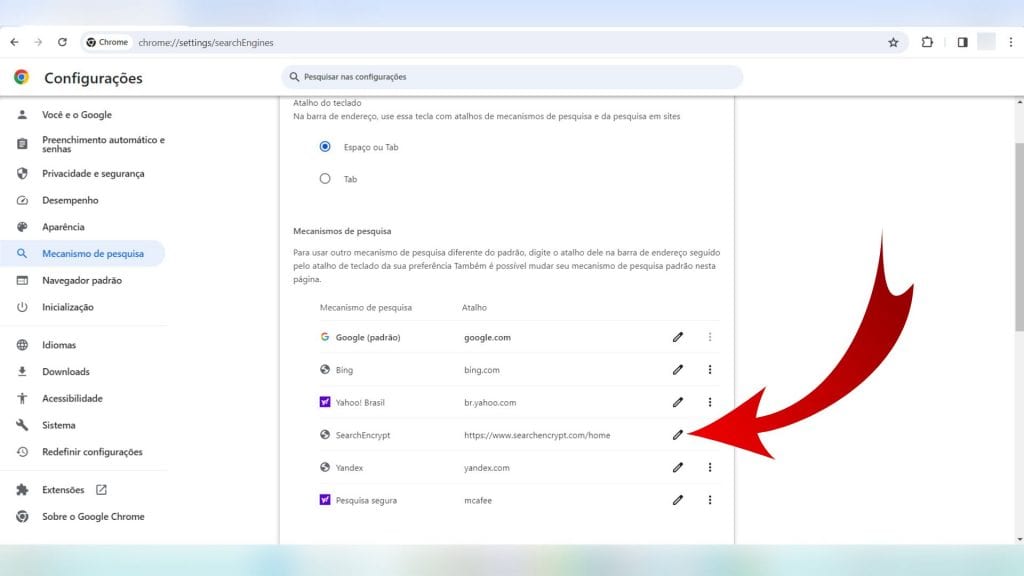Select the "Espaço ou Tab" radio option
The image size is (1024, 576).
pyautogui.click(x=325, y=147)
